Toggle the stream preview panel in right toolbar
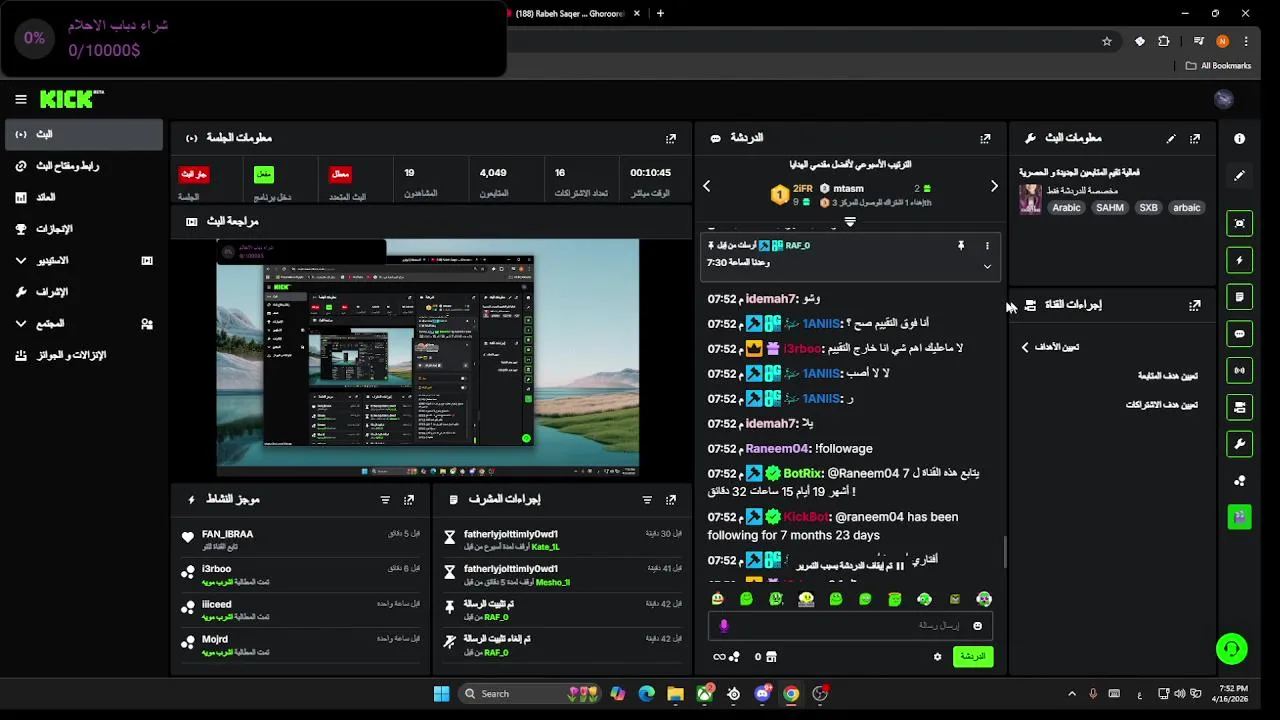Image resolution: width=1280 pixels, height=720 pixels. point(1240,223)
